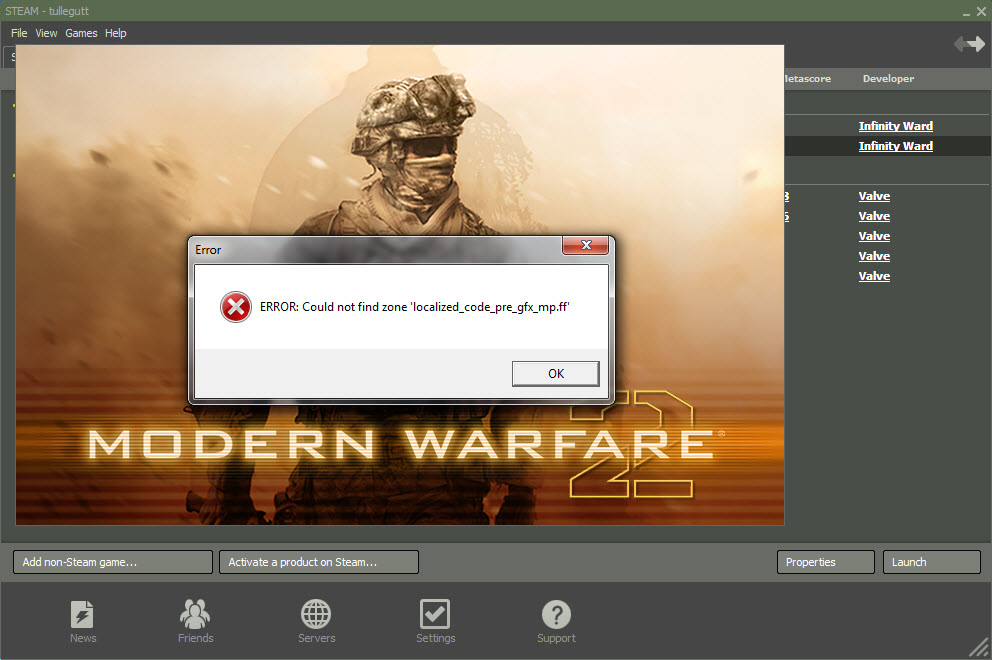Click Add non-Steam game button
This screenshot has height=660, width=992.
(x=113, y=562)
